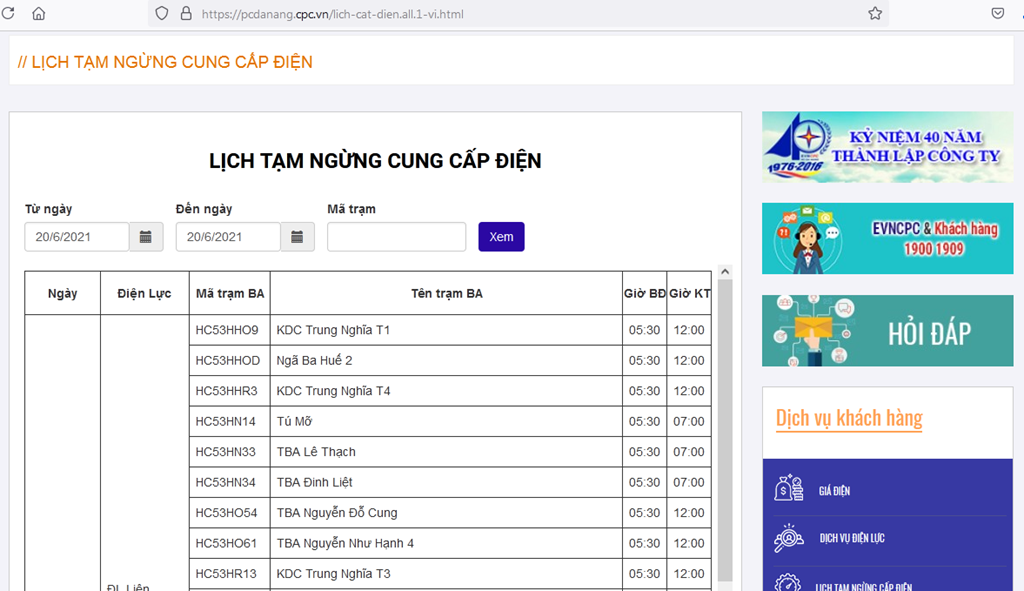Focus the Từ ngày date field
The image size is (1024, 591).
[x=77, y=236]
